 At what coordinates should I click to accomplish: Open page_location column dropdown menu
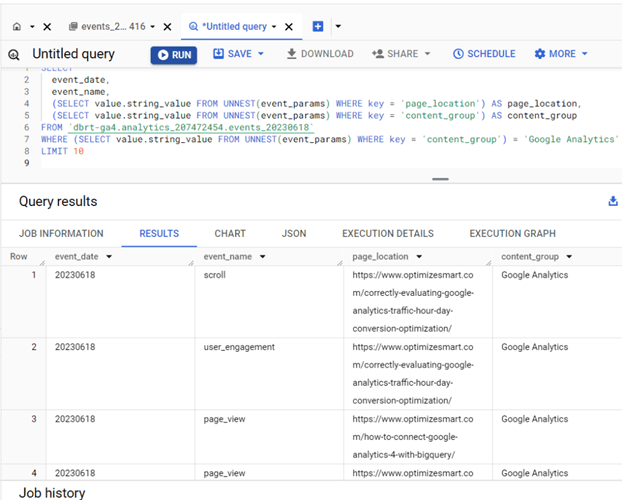pyautogui.click(x=419, y=257)
